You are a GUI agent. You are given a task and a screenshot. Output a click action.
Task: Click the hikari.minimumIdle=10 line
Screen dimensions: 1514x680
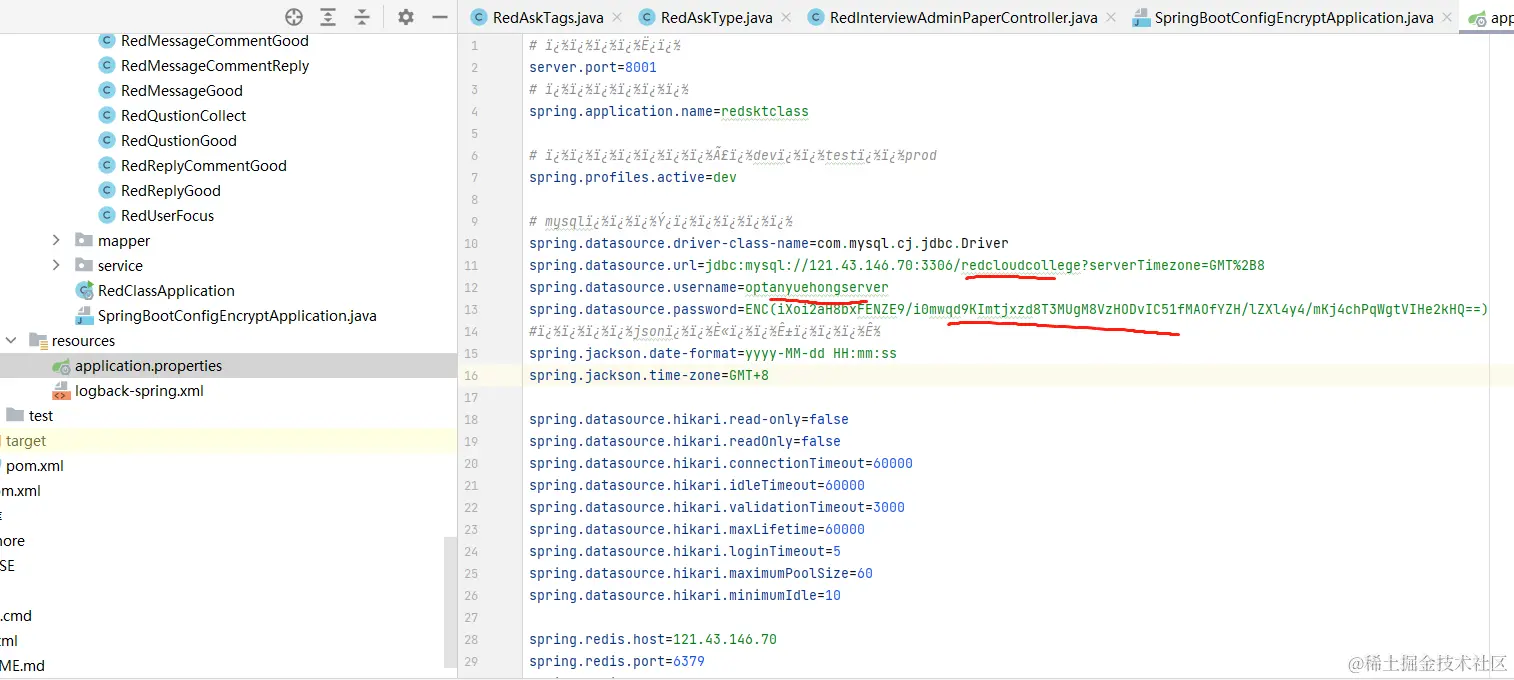coord(685,596)
